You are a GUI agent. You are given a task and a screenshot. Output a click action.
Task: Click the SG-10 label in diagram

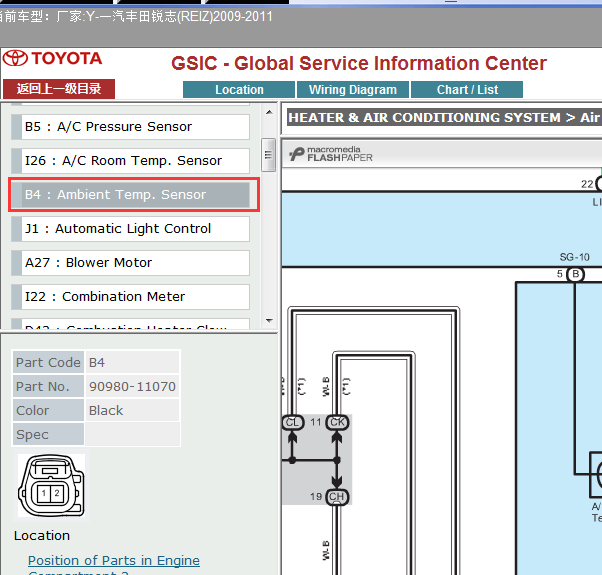point(574,257)
